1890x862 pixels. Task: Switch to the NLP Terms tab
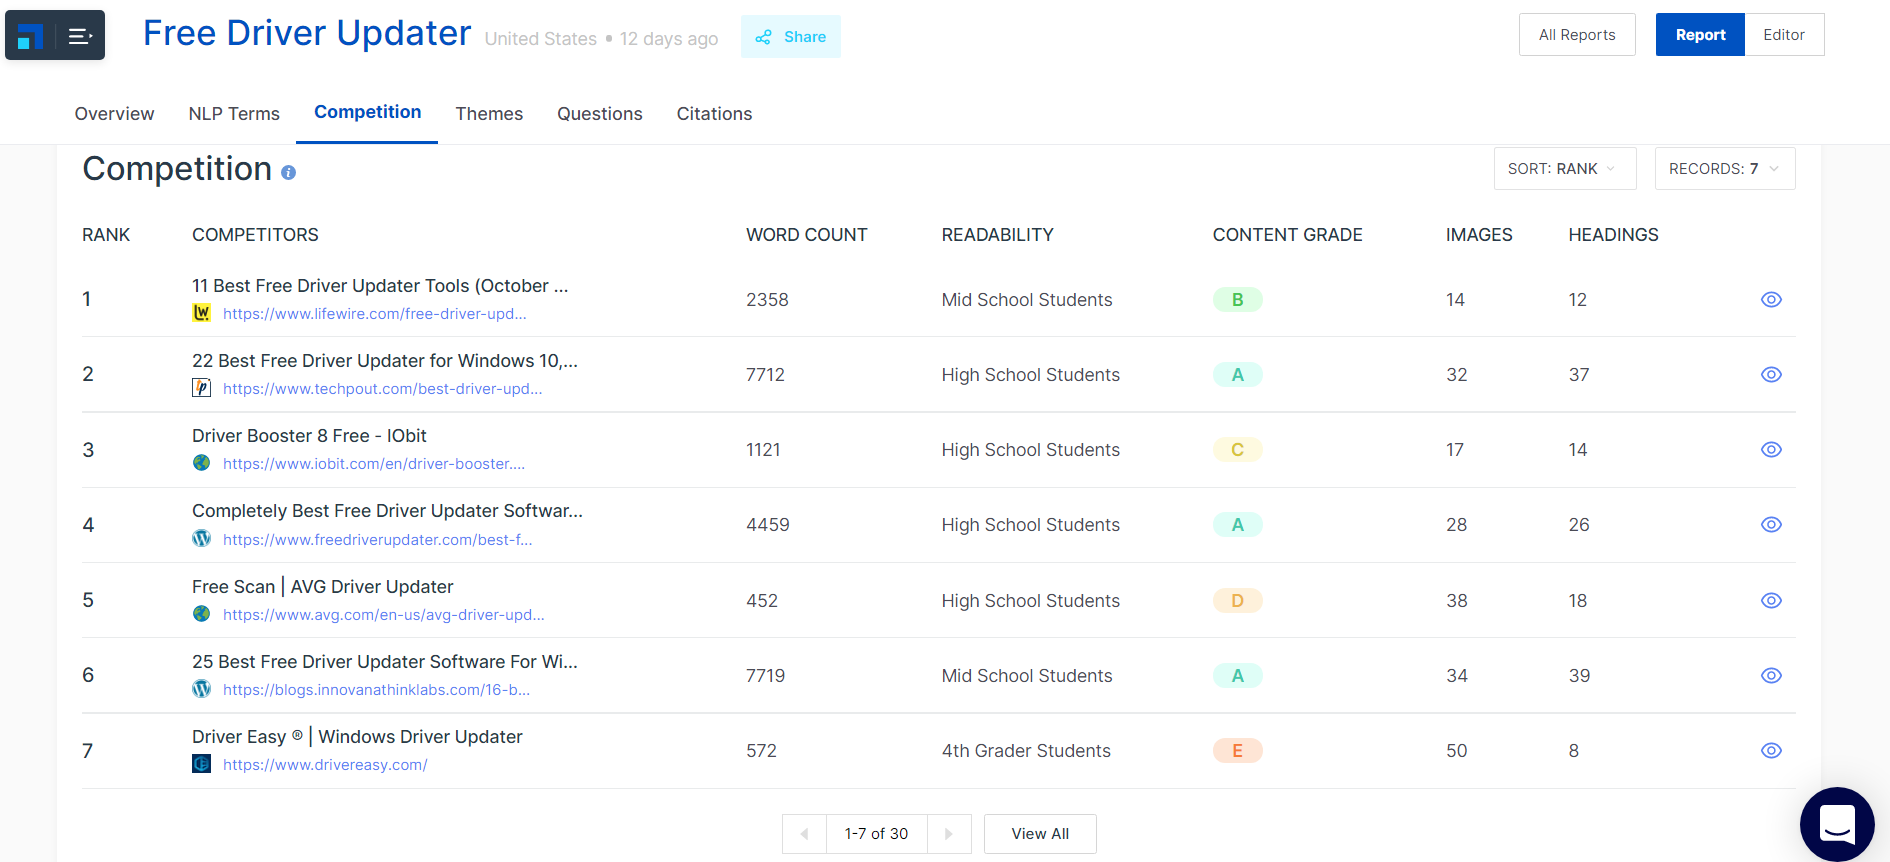tap(234, 114)
